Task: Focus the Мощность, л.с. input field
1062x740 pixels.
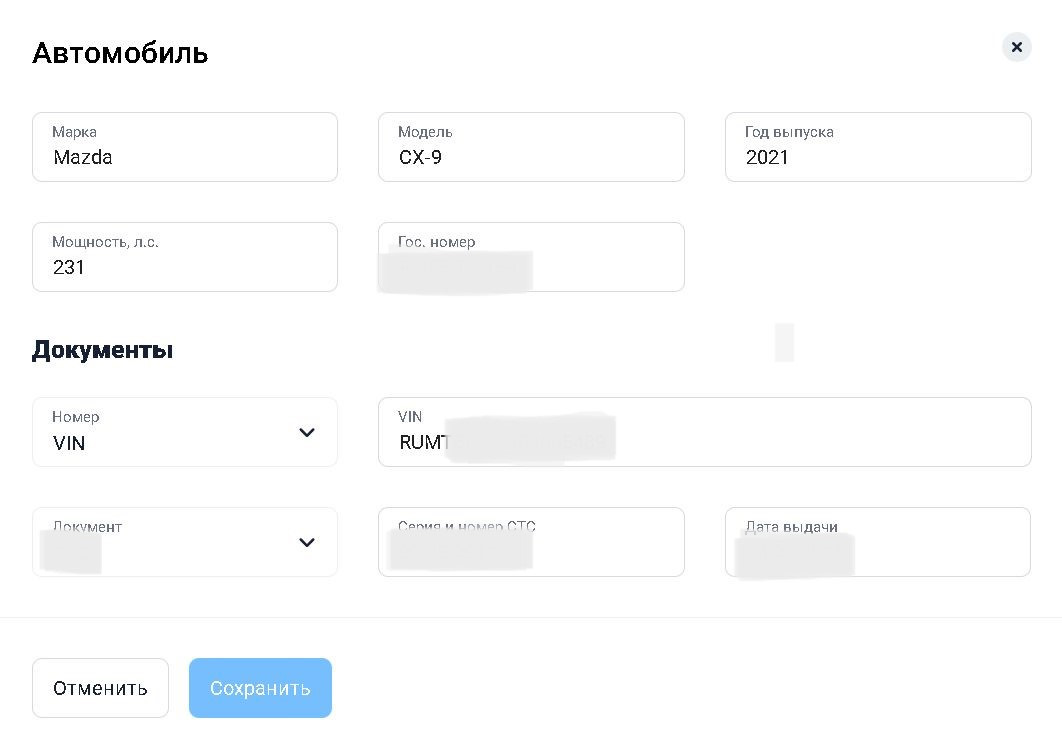Action: click(x=184, y=258)
